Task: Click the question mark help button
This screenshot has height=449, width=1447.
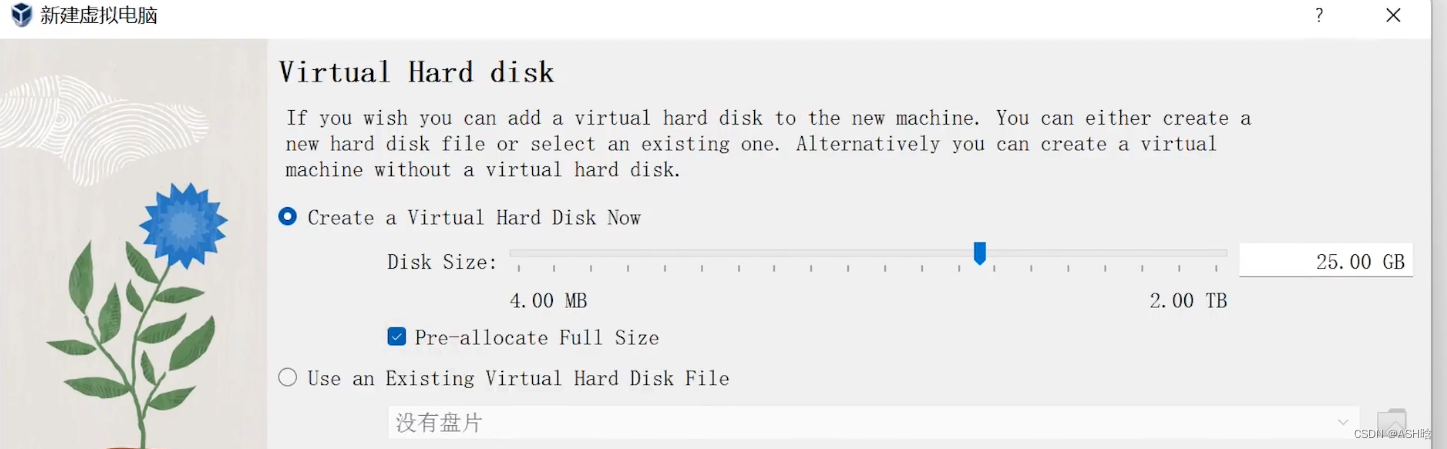Action: (x=1319, y=15)
